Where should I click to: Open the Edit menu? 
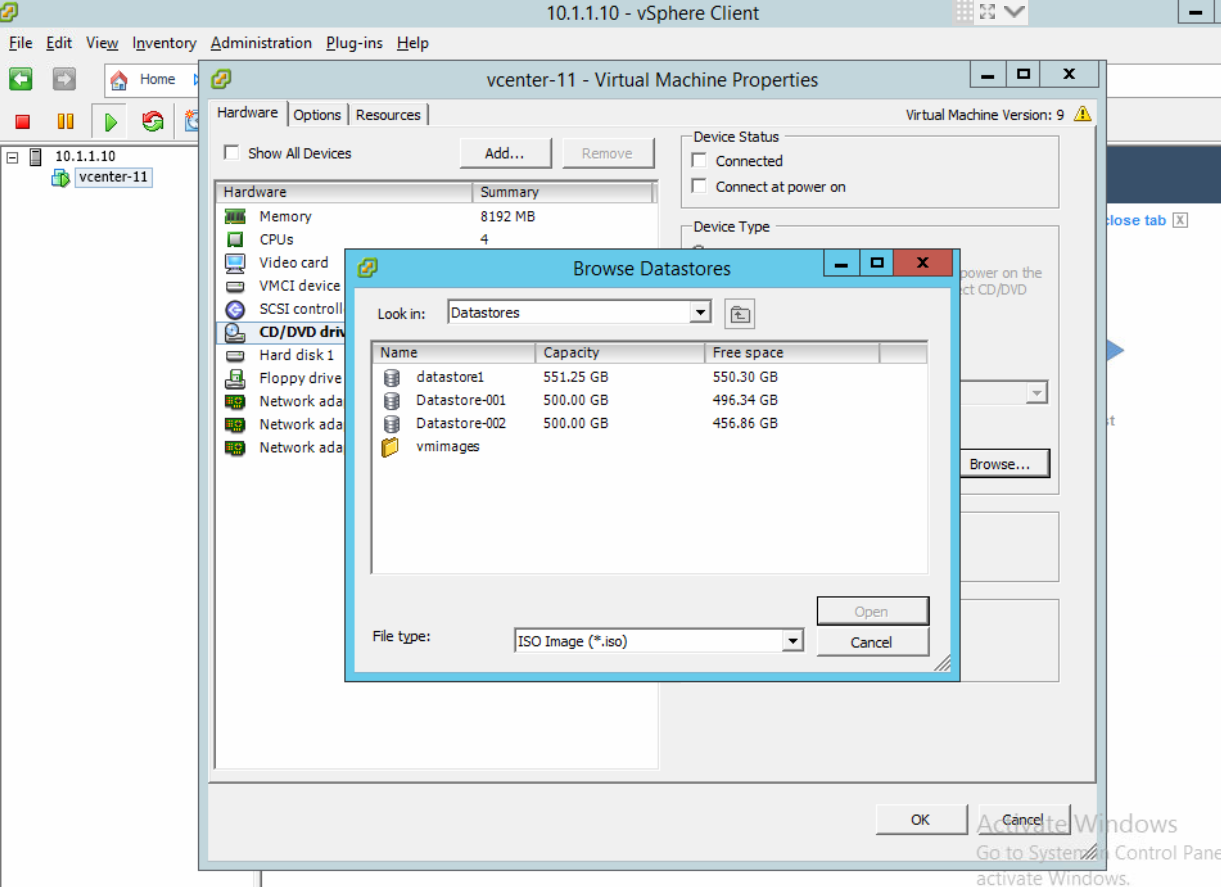pyautogui.click(x=59, y=43)
